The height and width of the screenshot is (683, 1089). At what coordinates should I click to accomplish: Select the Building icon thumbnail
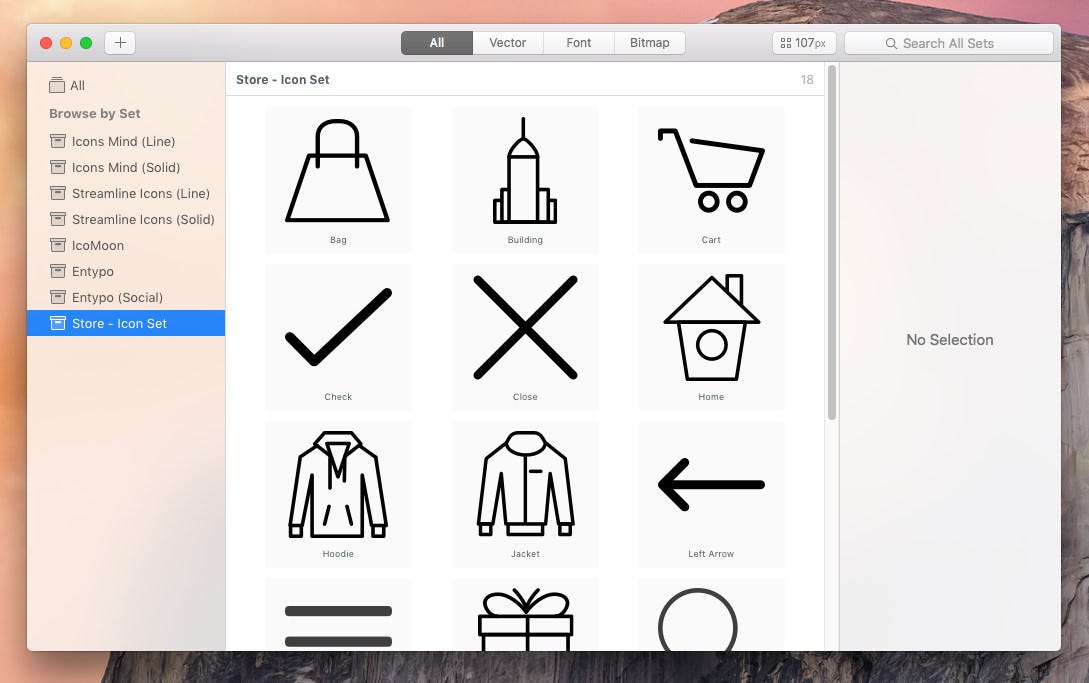(x=525, y=180)
